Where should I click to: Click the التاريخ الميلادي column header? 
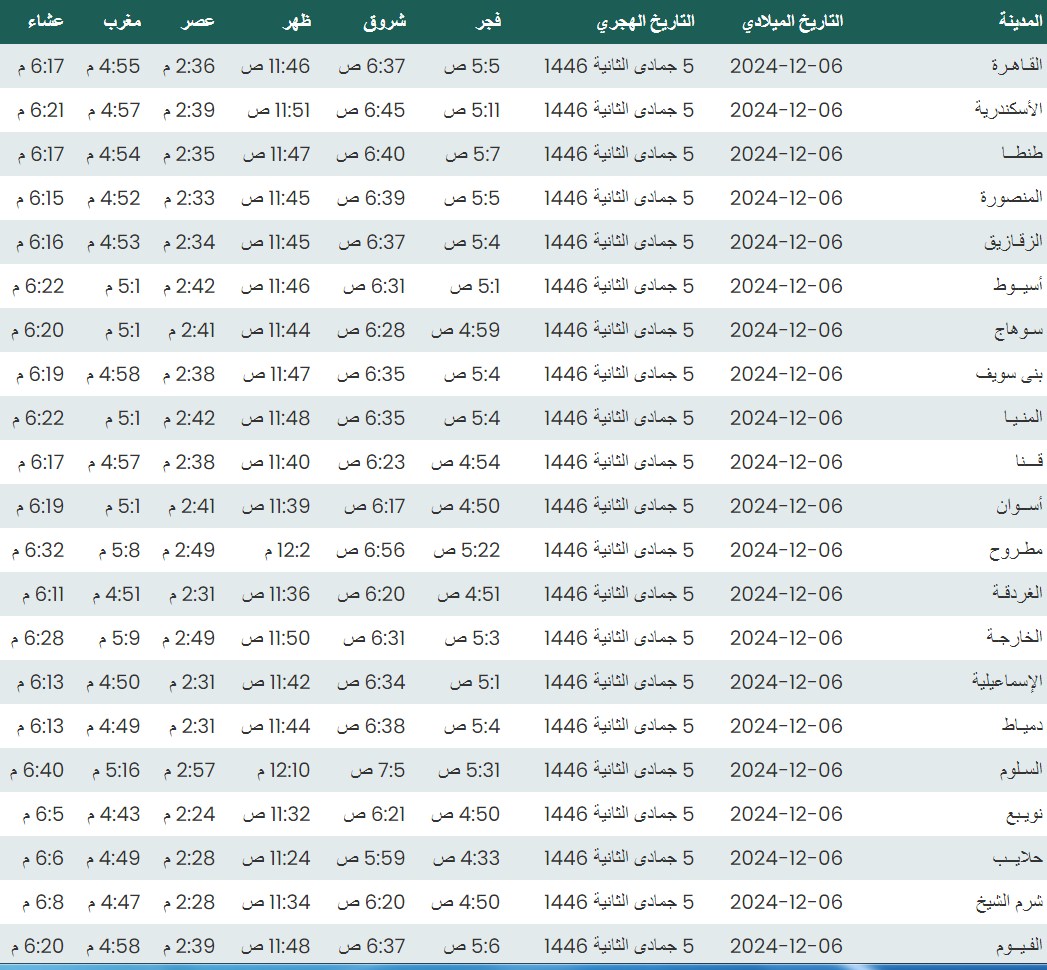click(794, 21)
